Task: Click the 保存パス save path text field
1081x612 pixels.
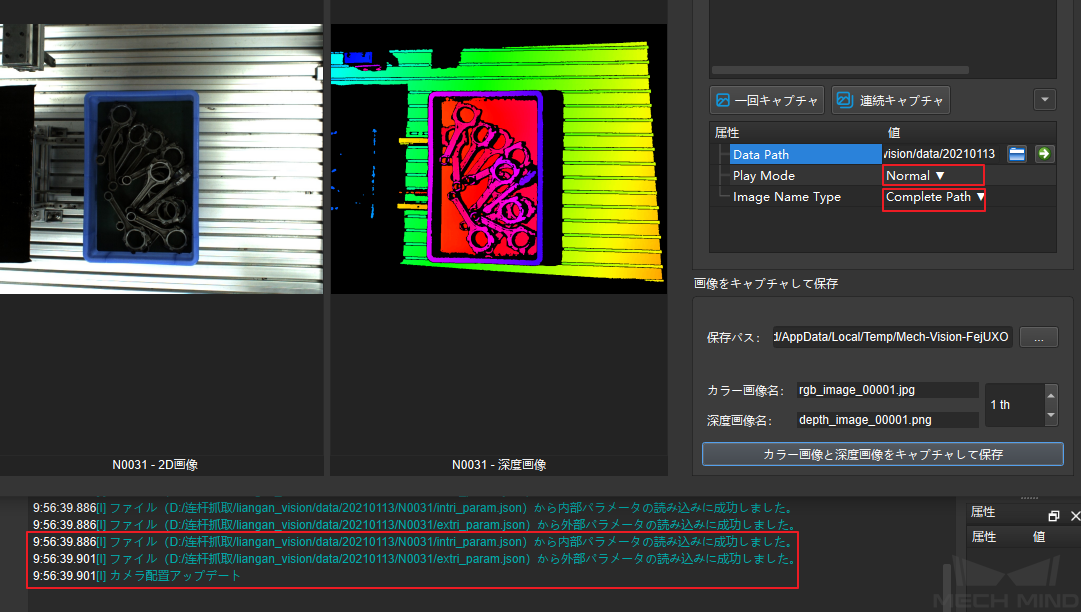Action: click(x=892, y=337)
